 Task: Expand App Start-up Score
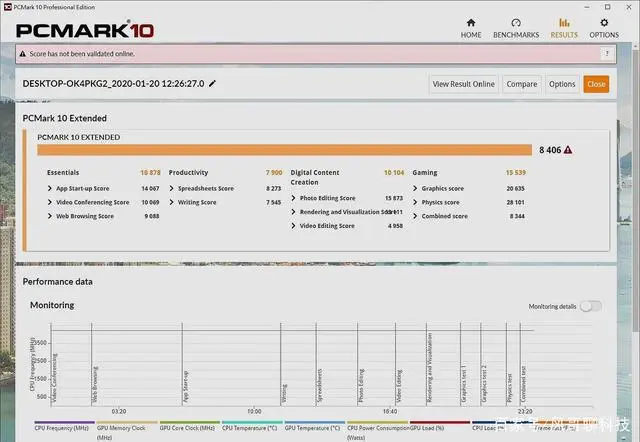pyautogui.click(x=50, y=188)
